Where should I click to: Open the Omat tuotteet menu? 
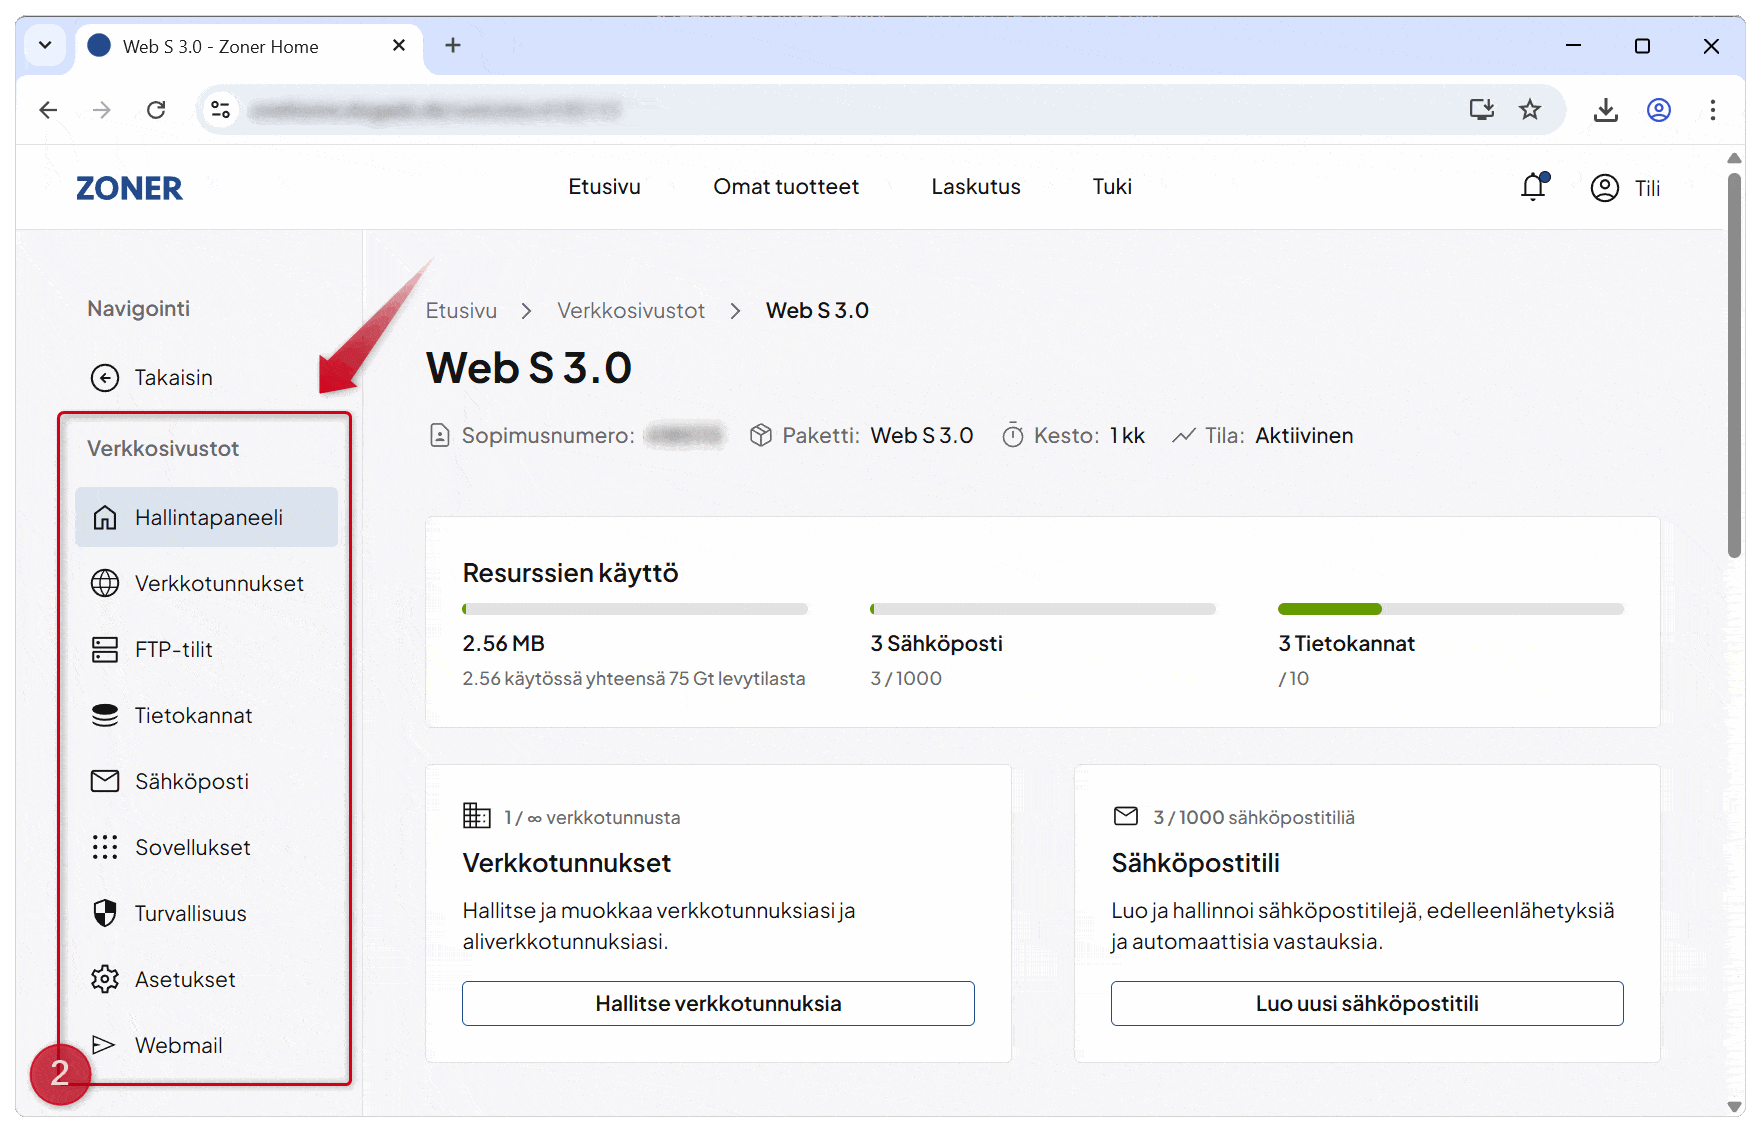(x=785, y=187)
